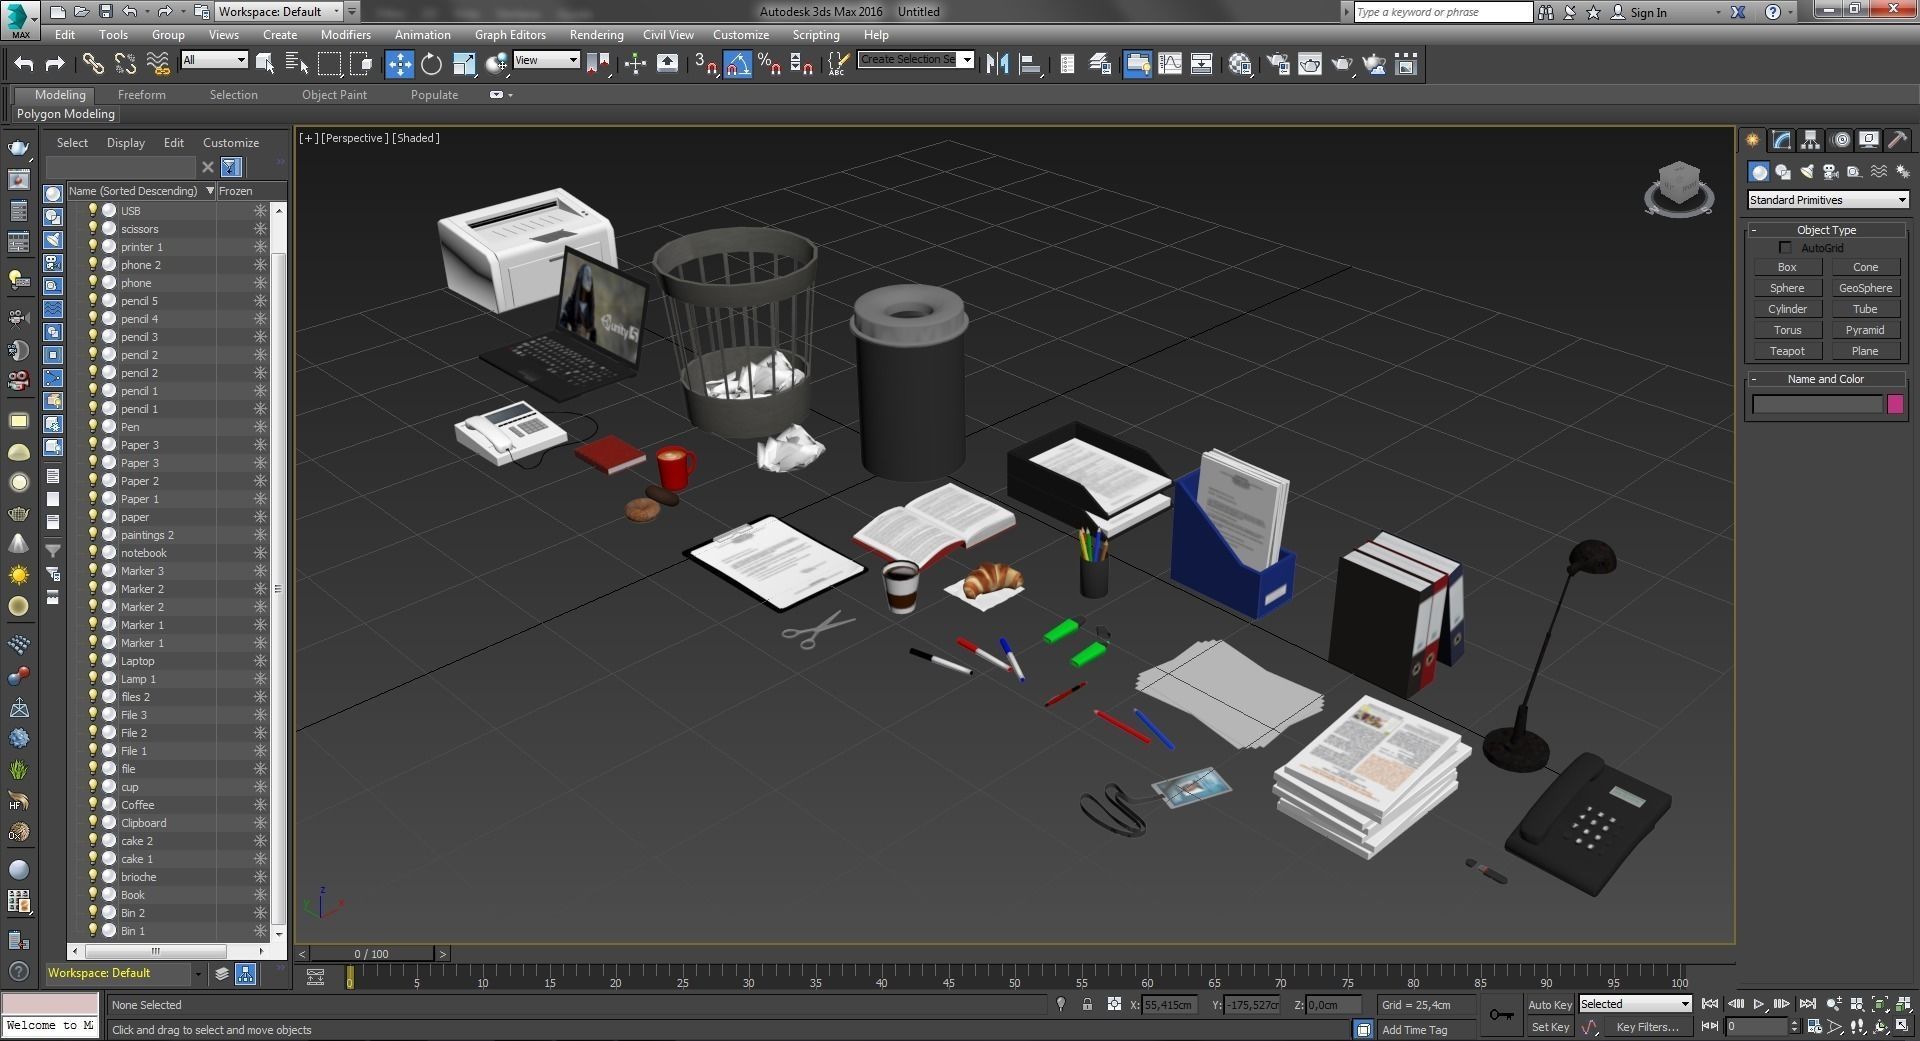This screenshot has height=1041, width=1920.
Task: Click the Box primitive button
Action: tap(1787, 267)
